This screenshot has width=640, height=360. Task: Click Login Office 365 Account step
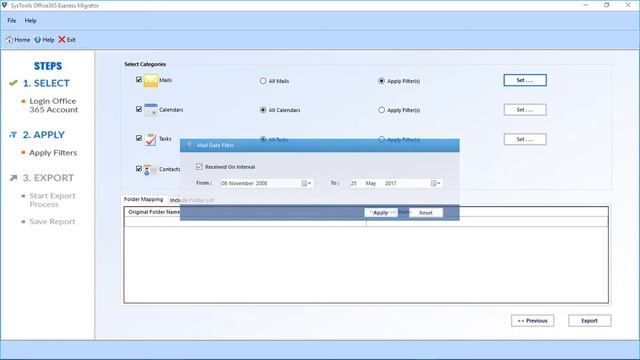tap(53, 105)
